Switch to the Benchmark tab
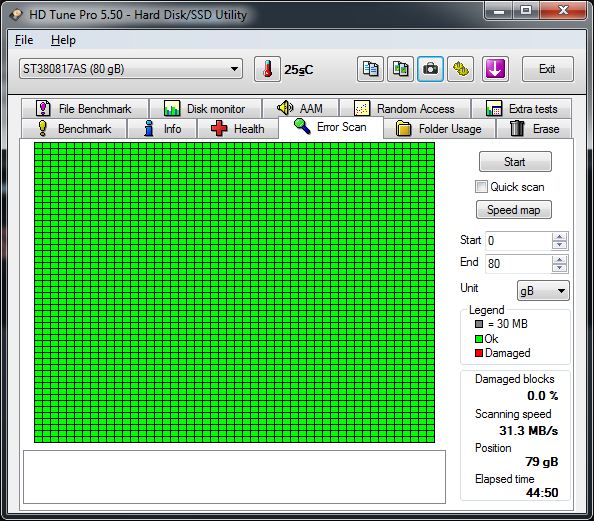The width and height of the screenshot is (594, 521). click(75, 129)
